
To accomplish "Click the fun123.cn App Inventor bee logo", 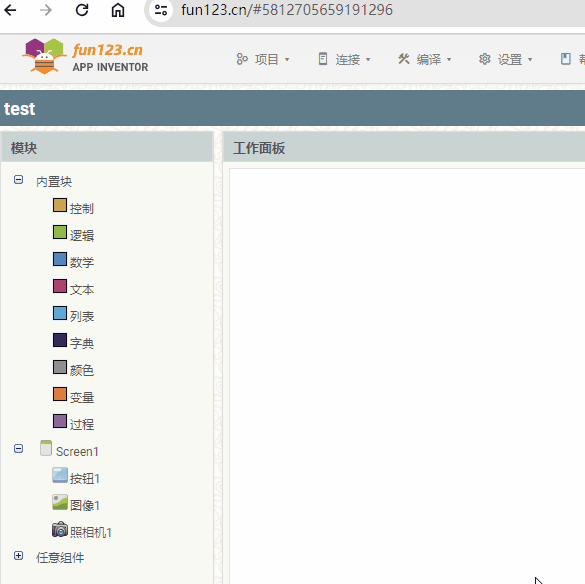I will point(44,56).
